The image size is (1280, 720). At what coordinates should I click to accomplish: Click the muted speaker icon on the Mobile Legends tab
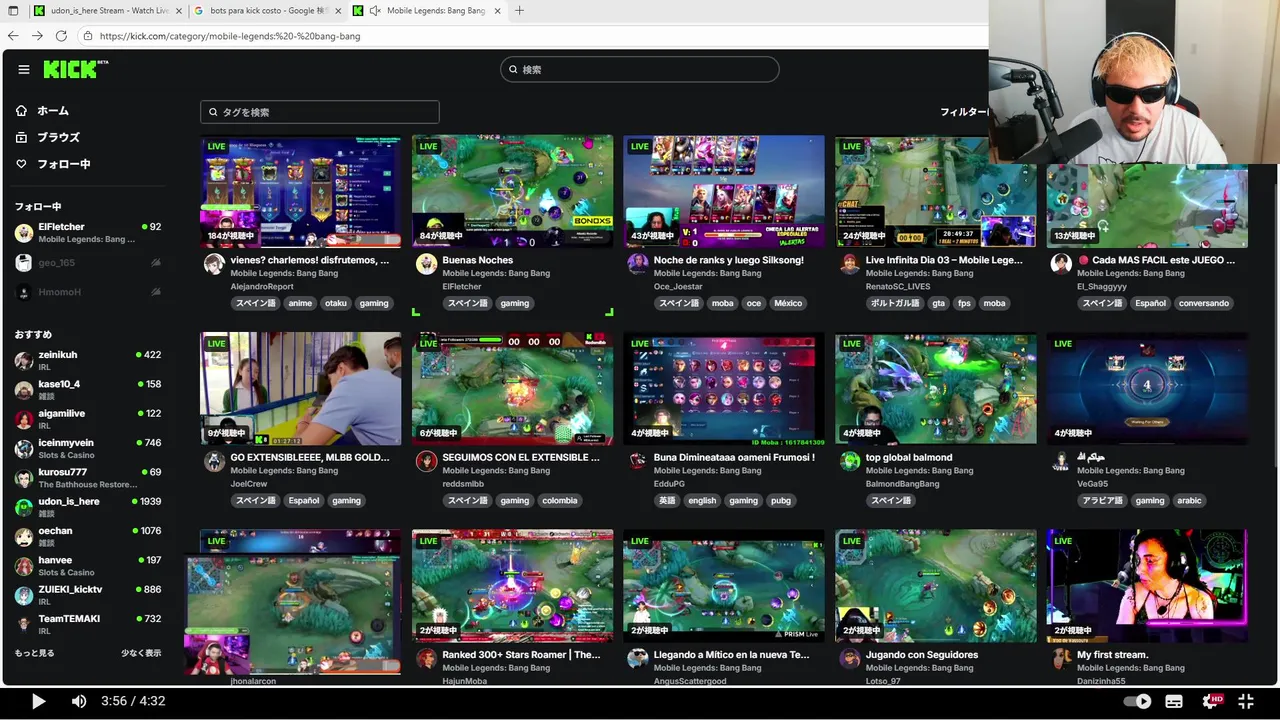[x=375, y=10]
